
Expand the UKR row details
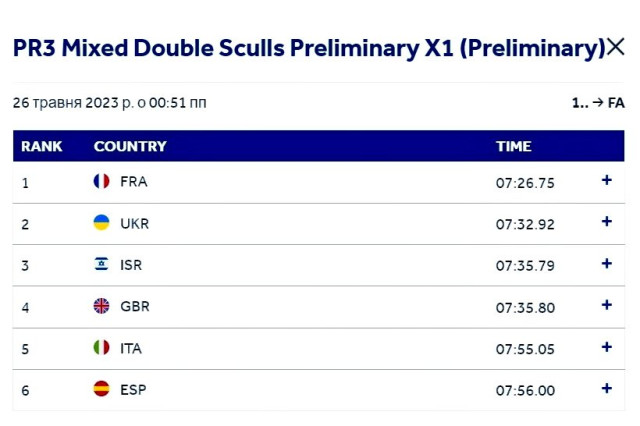(606, 222)
